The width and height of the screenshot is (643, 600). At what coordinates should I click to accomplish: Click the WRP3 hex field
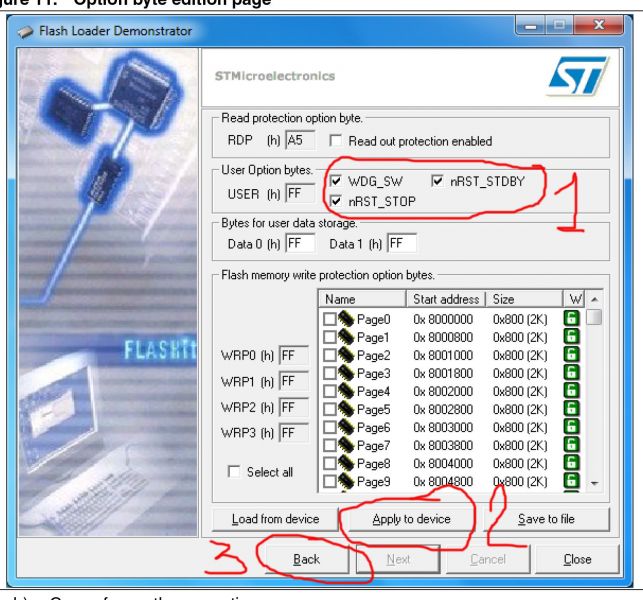pos(294,433)
